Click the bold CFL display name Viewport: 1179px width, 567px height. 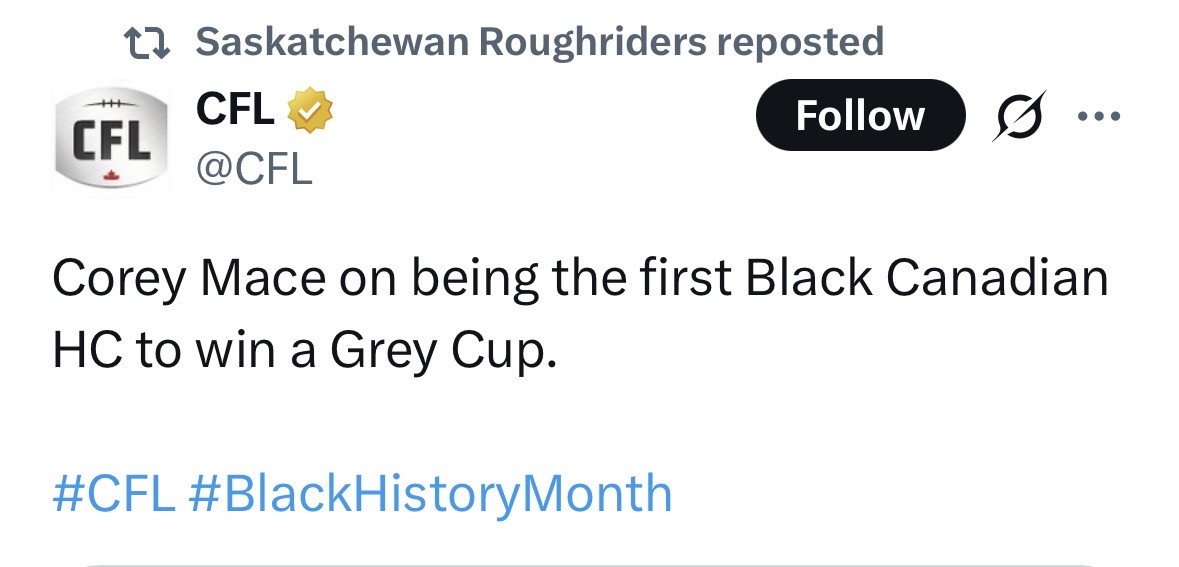click(235, 110)
